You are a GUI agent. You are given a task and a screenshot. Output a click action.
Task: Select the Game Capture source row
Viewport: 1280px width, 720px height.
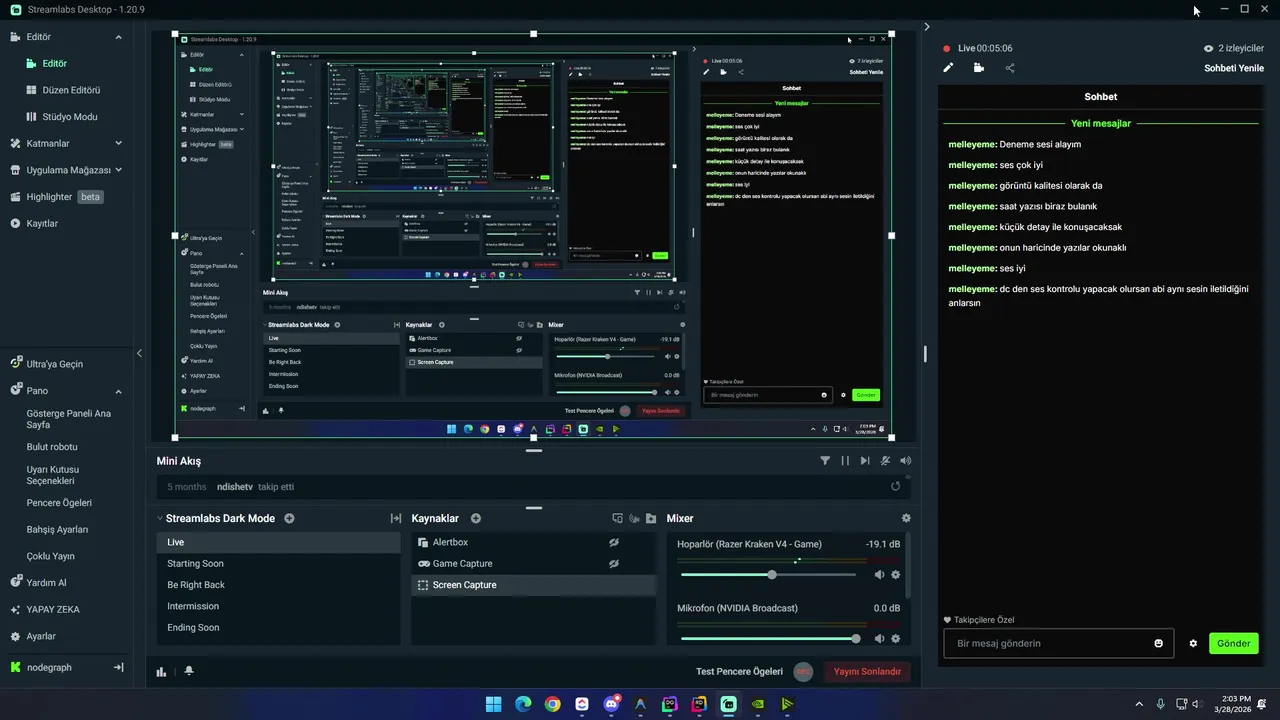[534, 563]
